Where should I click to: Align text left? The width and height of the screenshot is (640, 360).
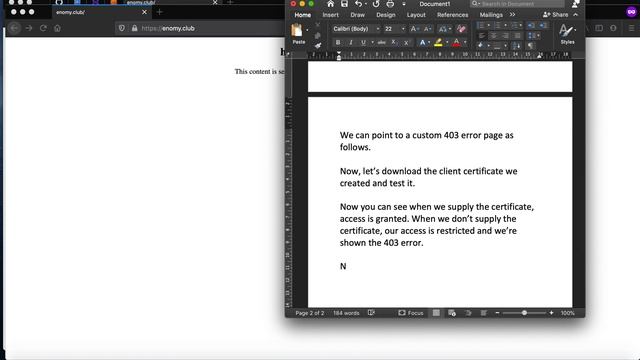pyautogui.click(x=482, y=36)
